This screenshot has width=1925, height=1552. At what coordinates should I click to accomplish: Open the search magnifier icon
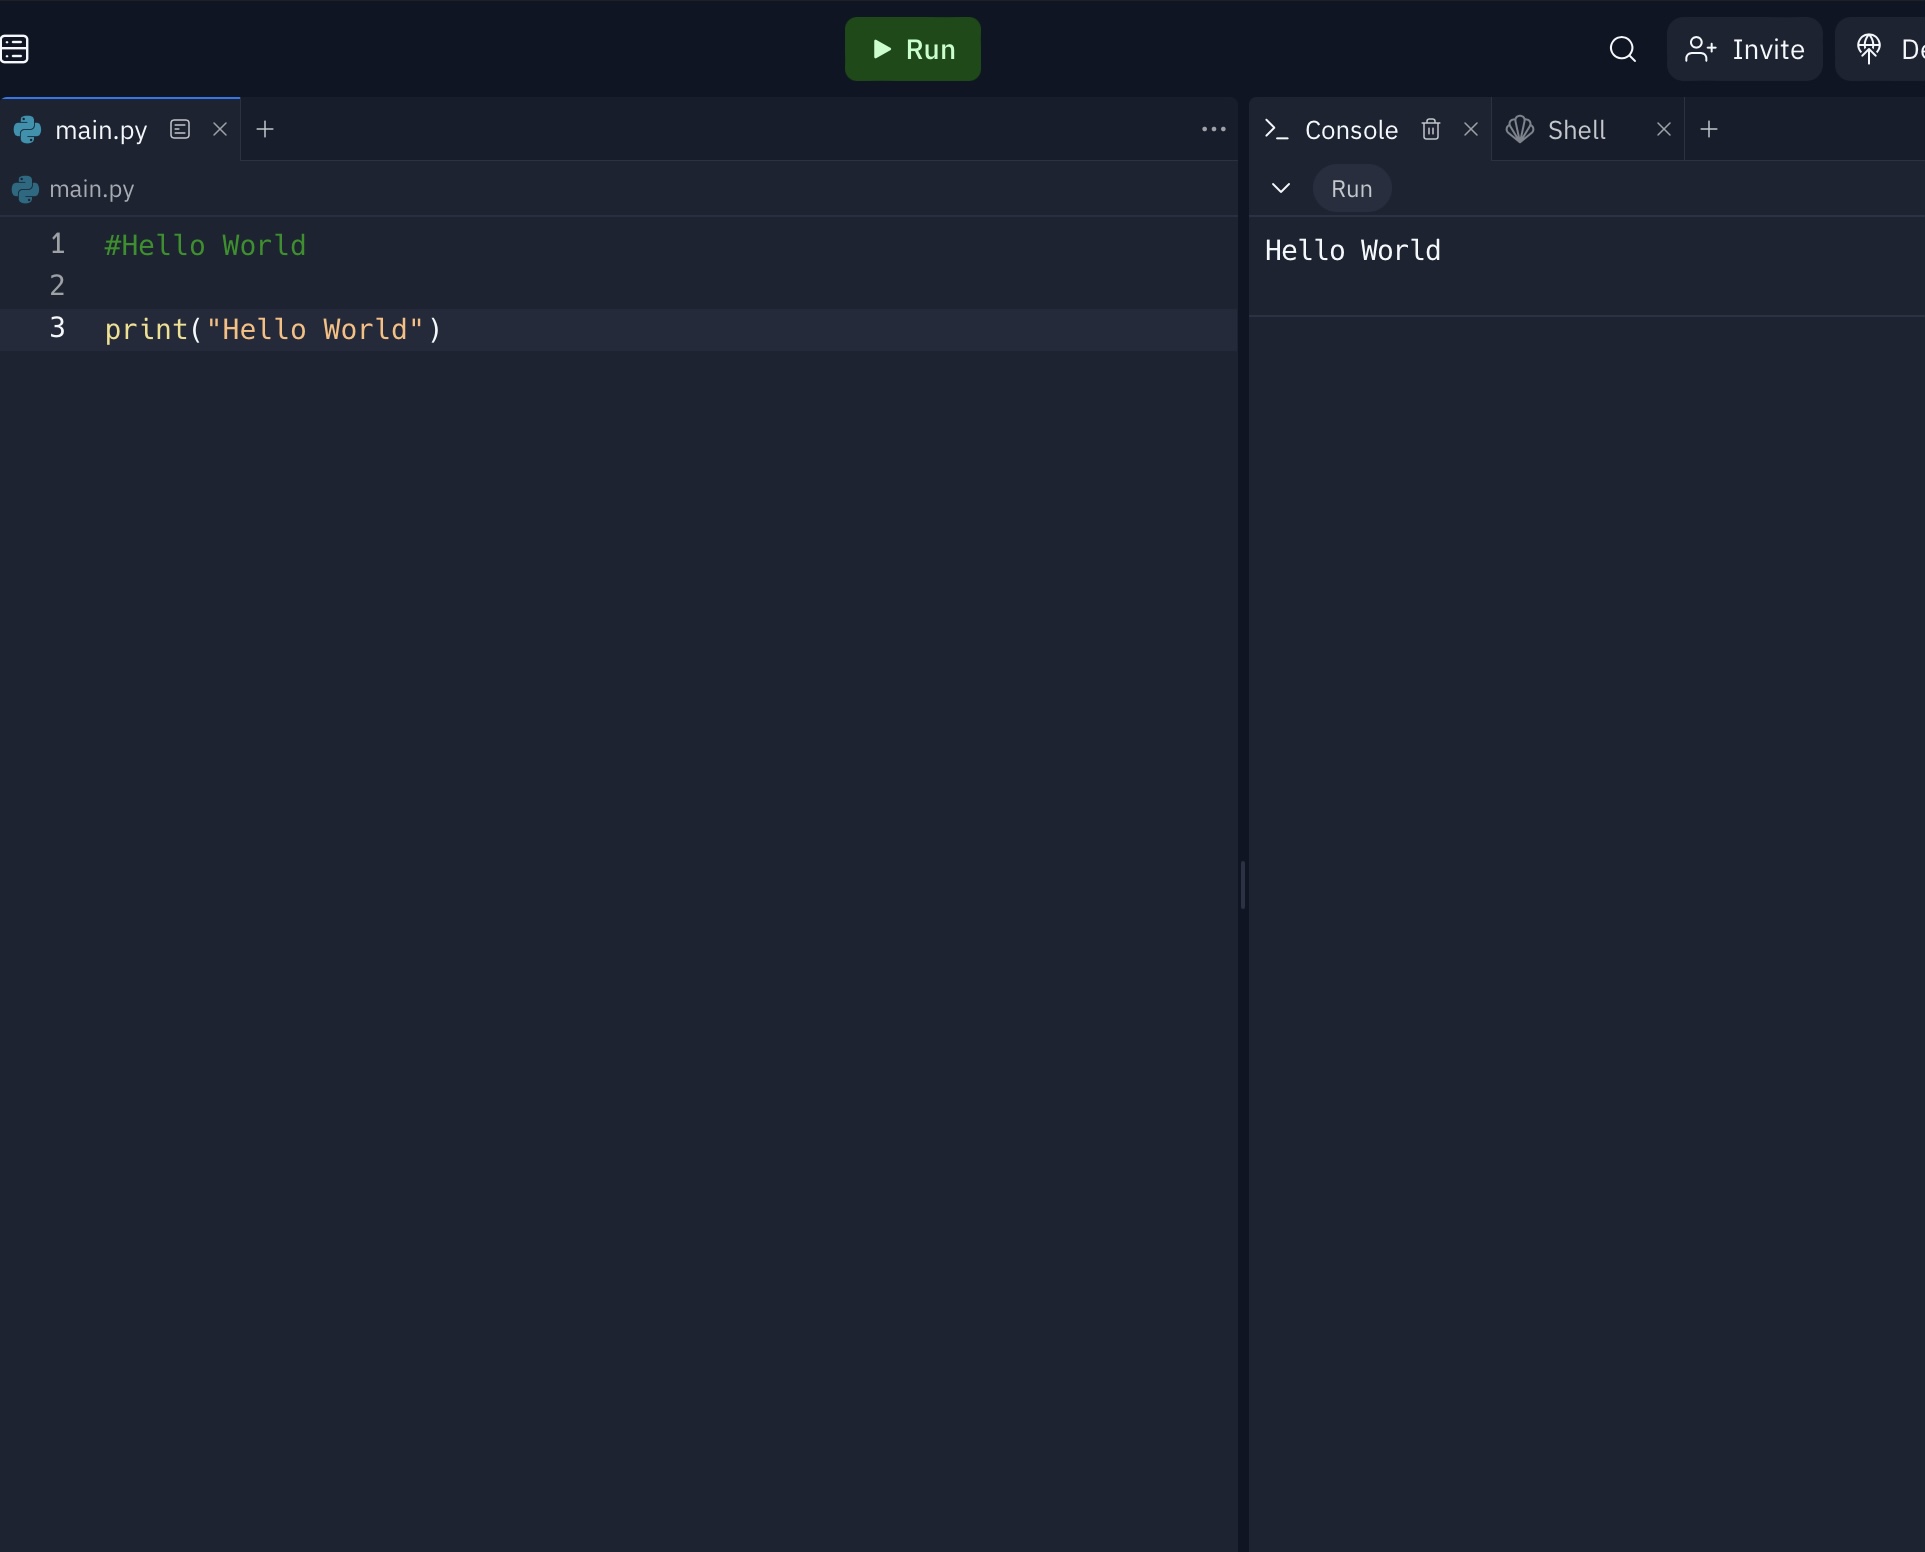[1622, 49]
